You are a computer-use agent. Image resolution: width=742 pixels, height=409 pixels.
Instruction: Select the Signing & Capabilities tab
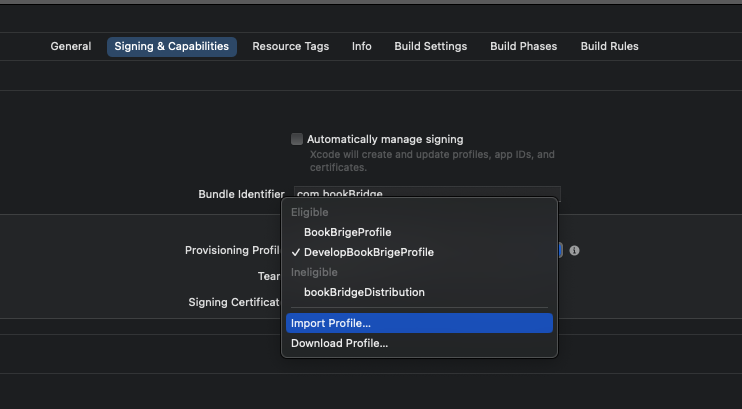pos(172,46)
